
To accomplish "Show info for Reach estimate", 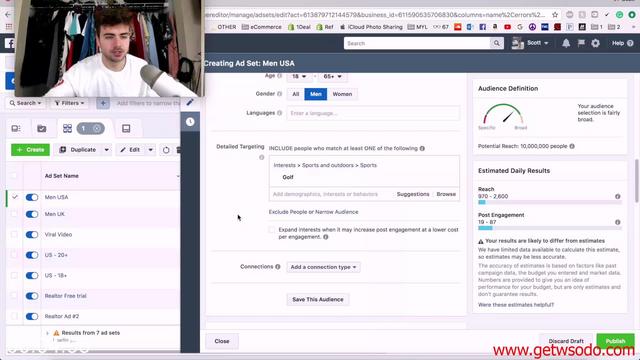I will 618,197.
